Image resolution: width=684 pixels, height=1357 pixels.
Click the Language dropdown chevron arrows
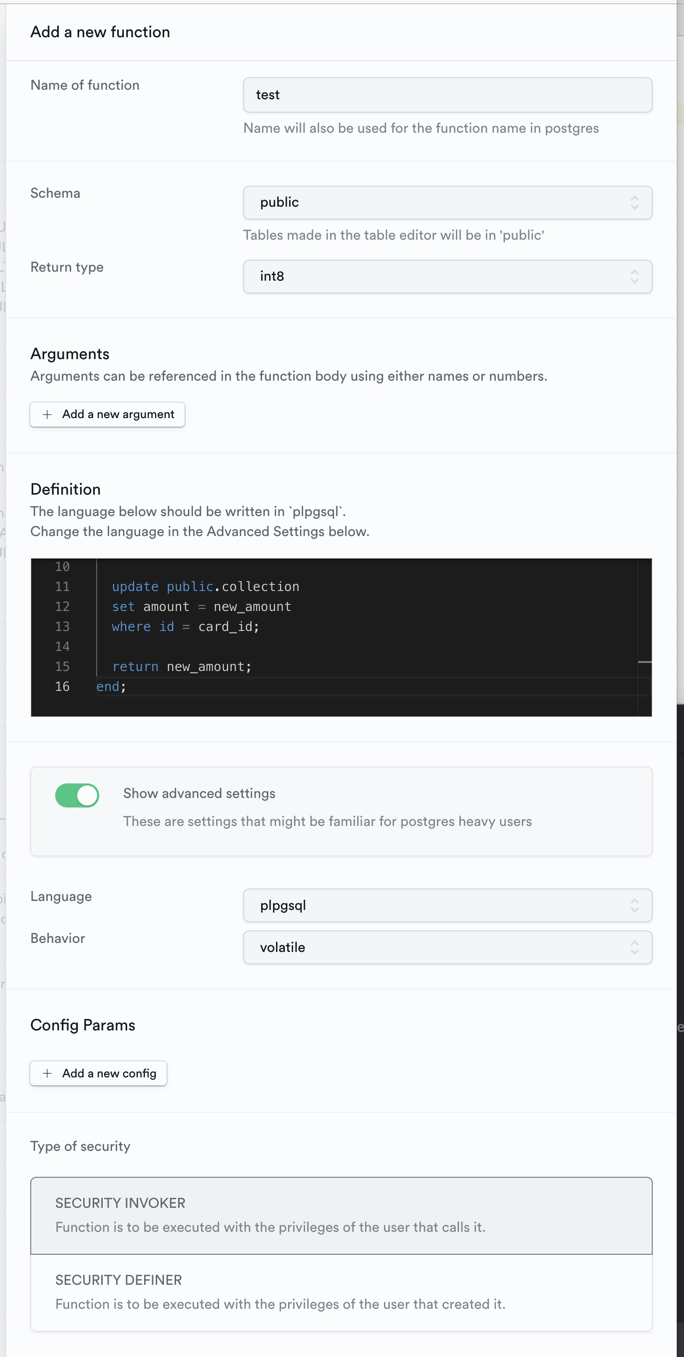point(634,905)
